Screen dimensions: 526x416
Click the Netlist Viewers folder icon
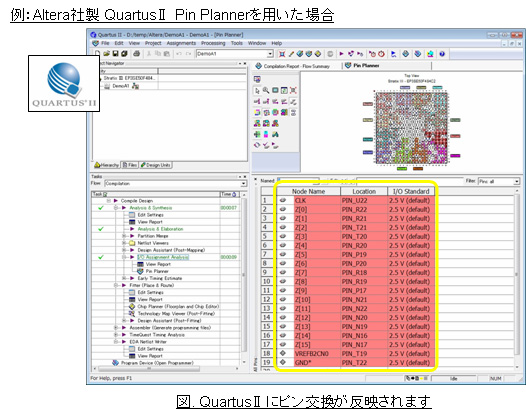pos(132,243)
